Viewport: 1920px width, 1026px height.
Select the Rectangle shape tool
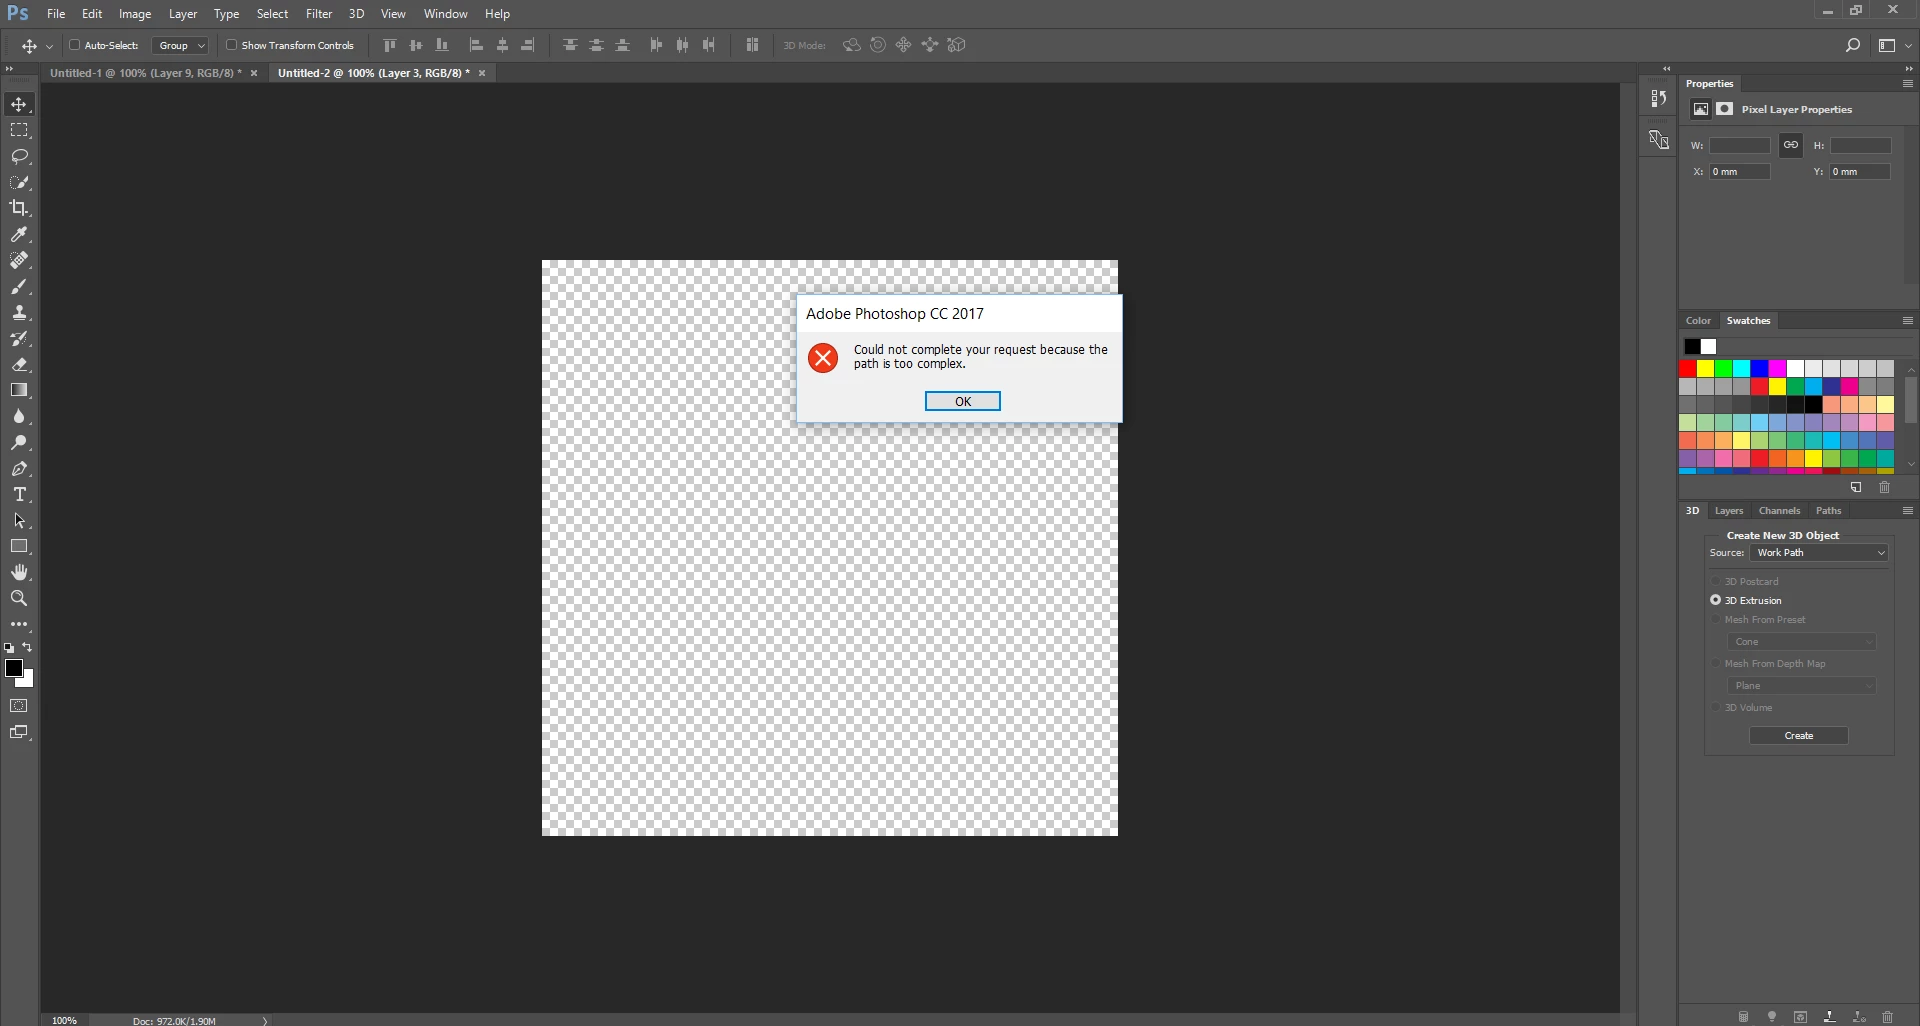click(x=19, y=546)
